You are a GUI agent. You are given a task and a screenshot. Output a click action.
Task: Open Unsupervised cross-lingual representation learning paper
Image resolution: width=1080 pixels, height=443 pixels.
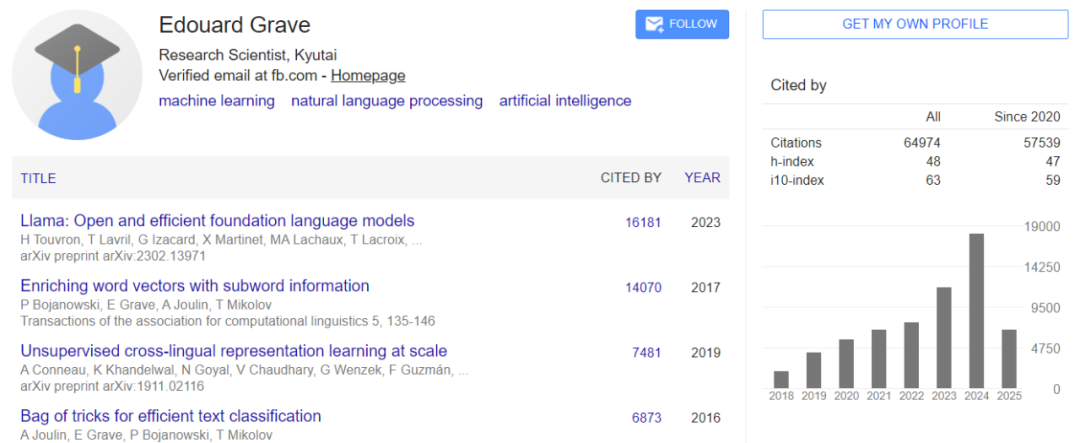coord(233,351)
